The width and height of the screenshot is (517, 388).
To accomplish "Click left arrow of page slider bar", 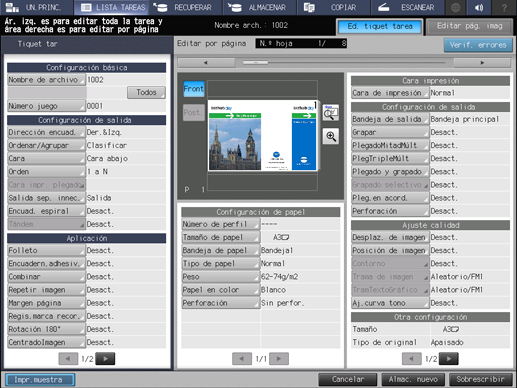I will click(x=206, y=63).
